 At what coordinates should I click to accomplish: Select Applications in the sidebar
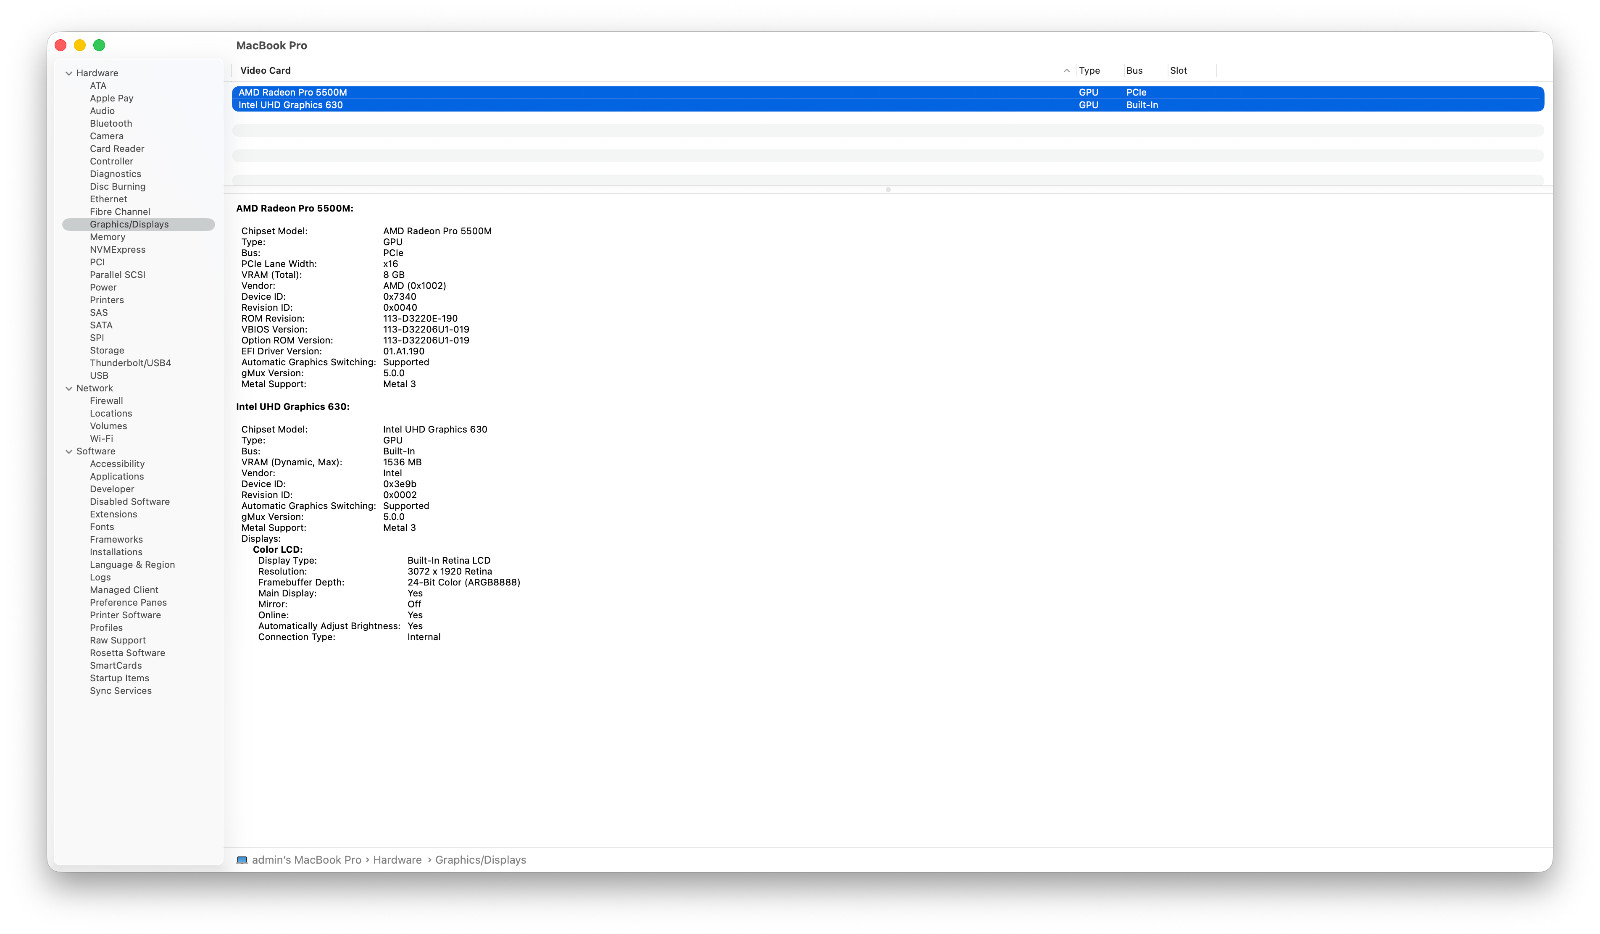click(117, 477)
